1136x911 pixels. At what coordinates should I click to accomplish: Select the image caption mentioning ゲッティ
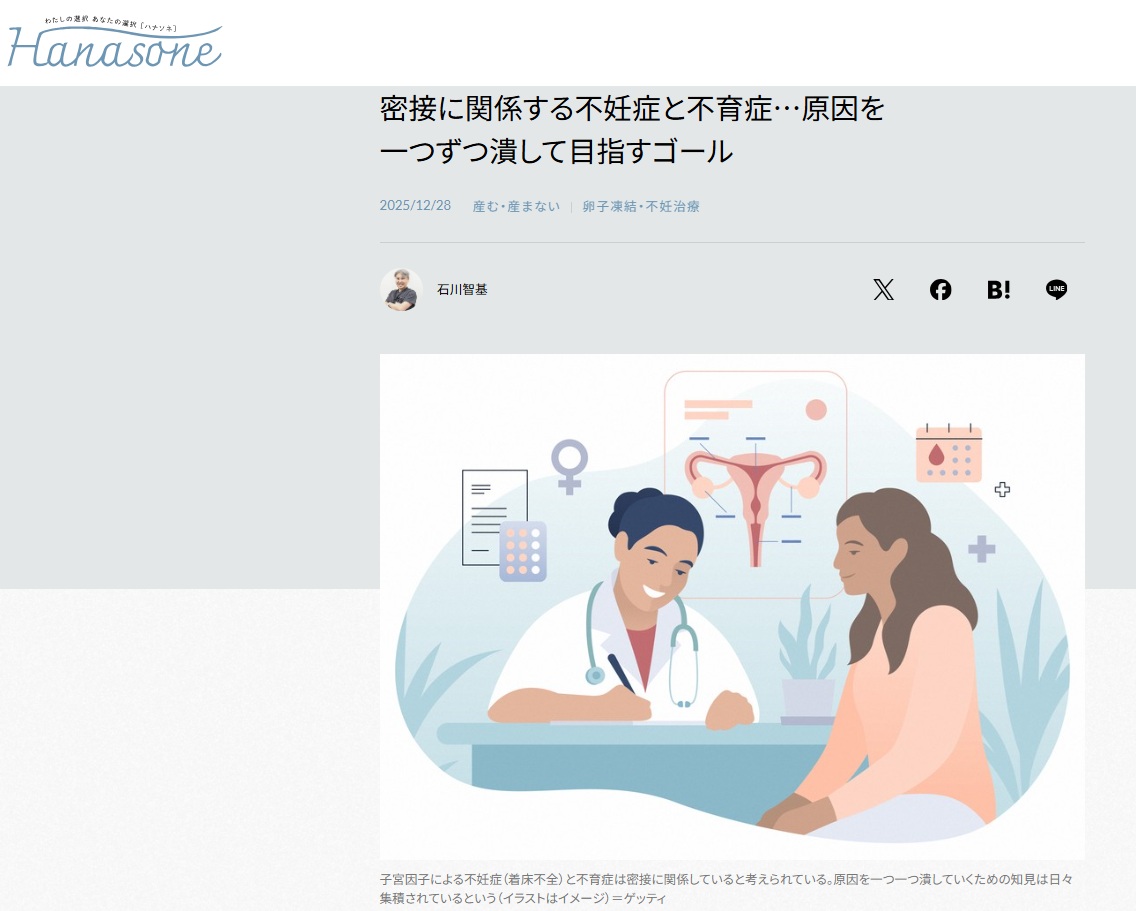(726, 889)
